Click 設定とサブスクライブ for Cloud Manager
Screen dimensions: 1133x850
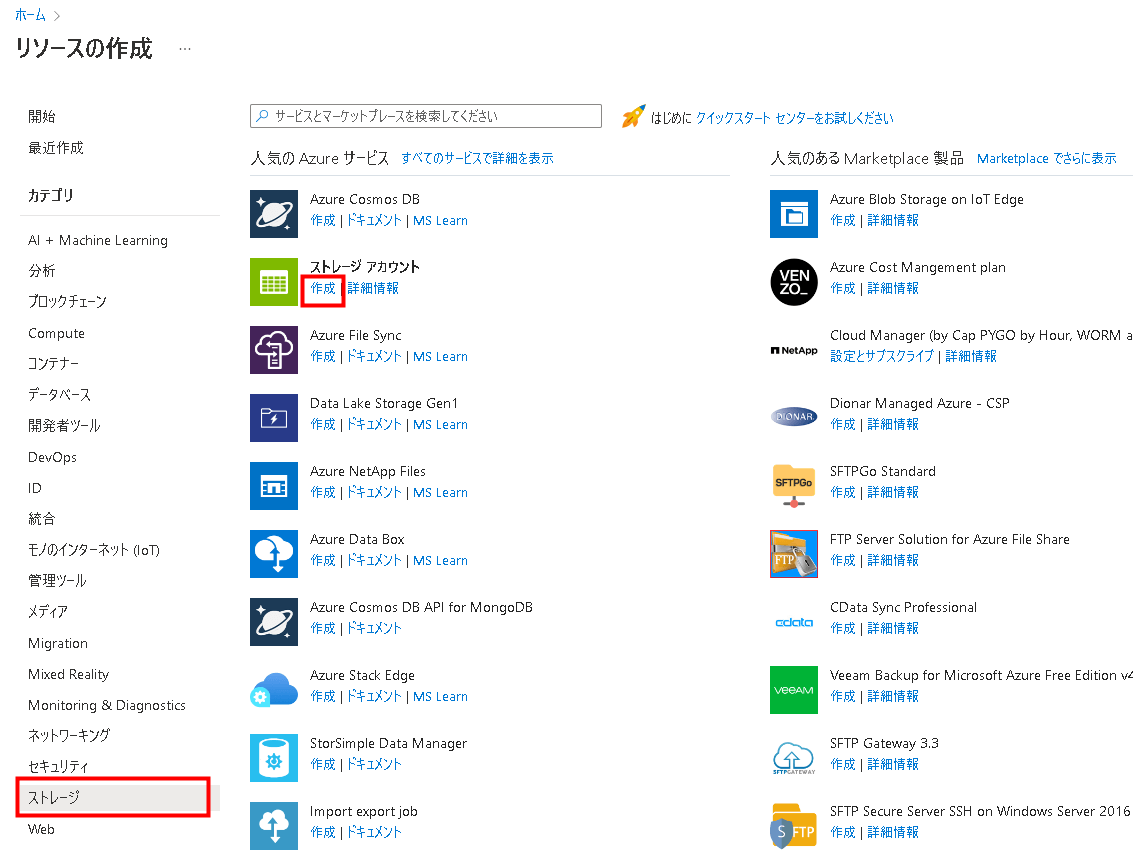click(882, 356)
